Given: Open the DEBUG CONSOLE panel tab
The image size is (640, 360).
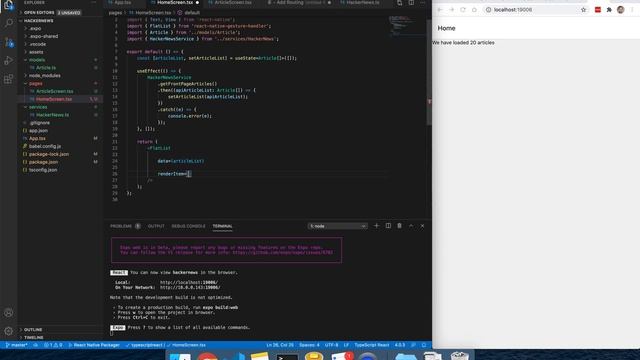Looking at the screenshot, I should [188, 226].
